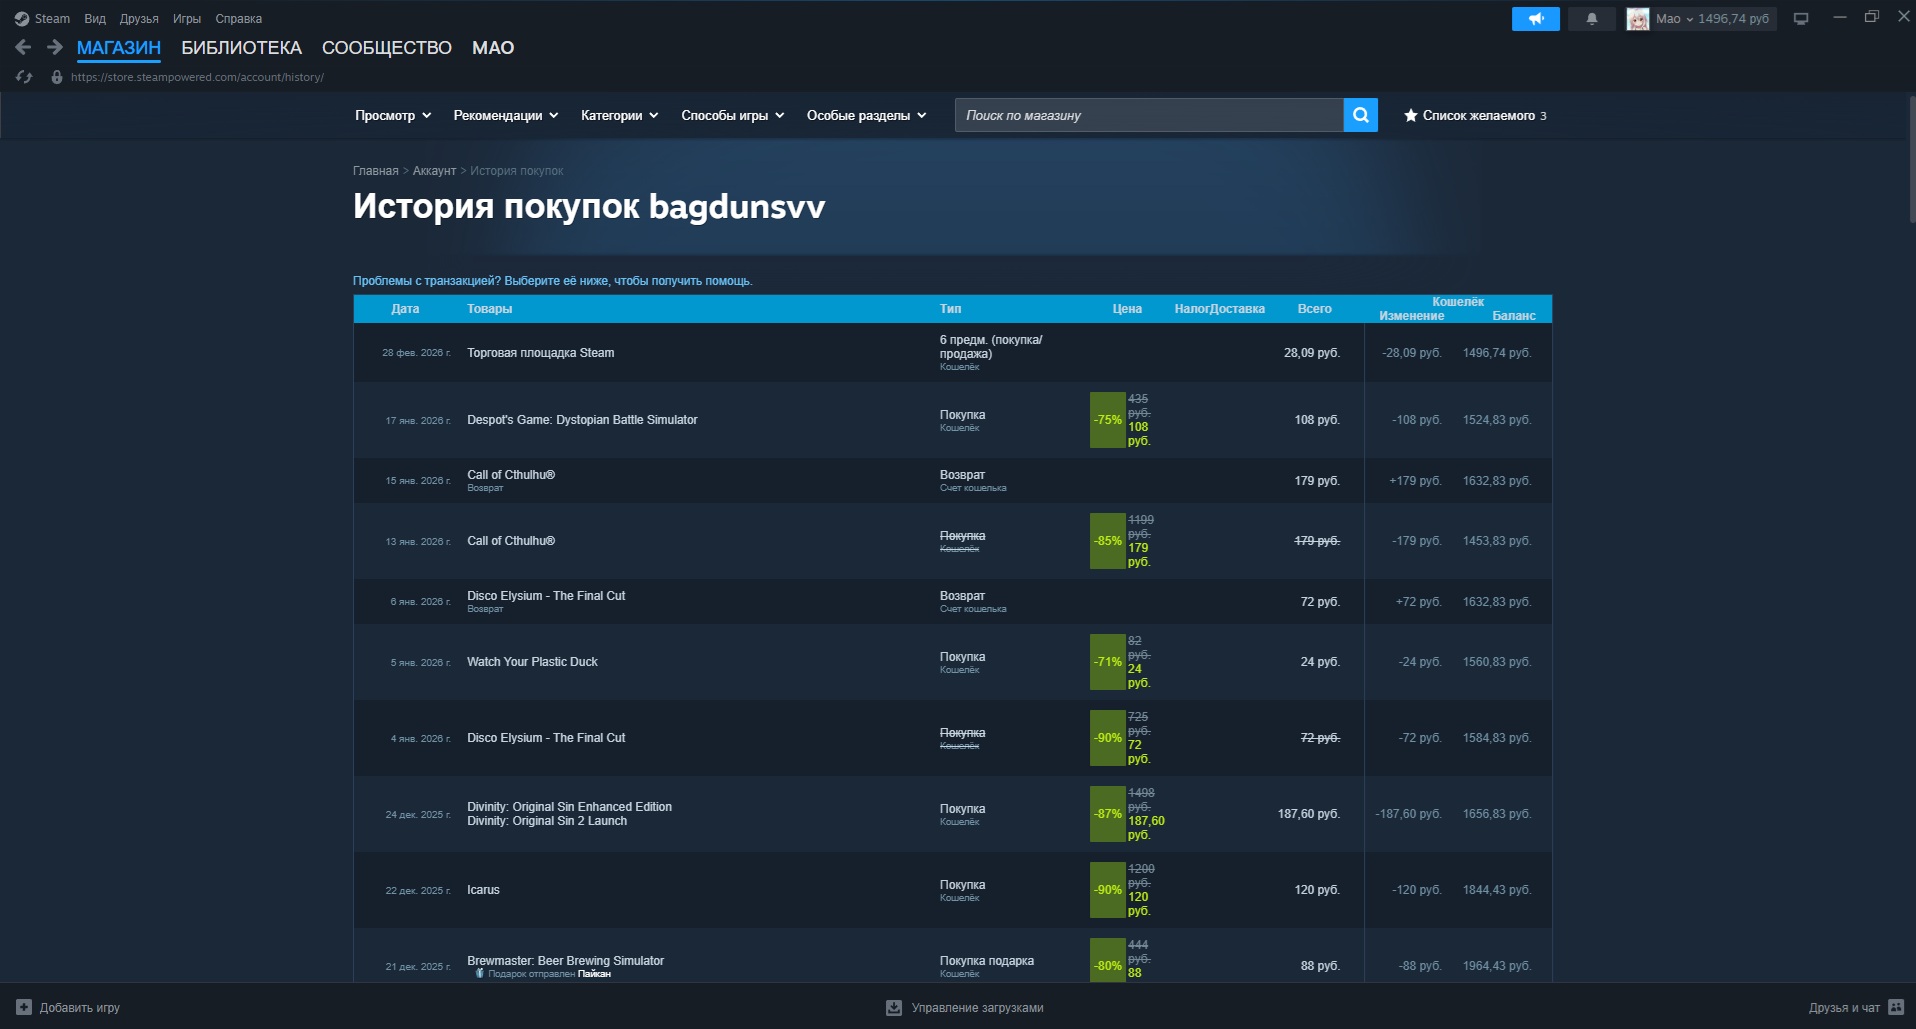Click the Главная breadcrumb link
Screen dimensions: 1916x1029
375,171
